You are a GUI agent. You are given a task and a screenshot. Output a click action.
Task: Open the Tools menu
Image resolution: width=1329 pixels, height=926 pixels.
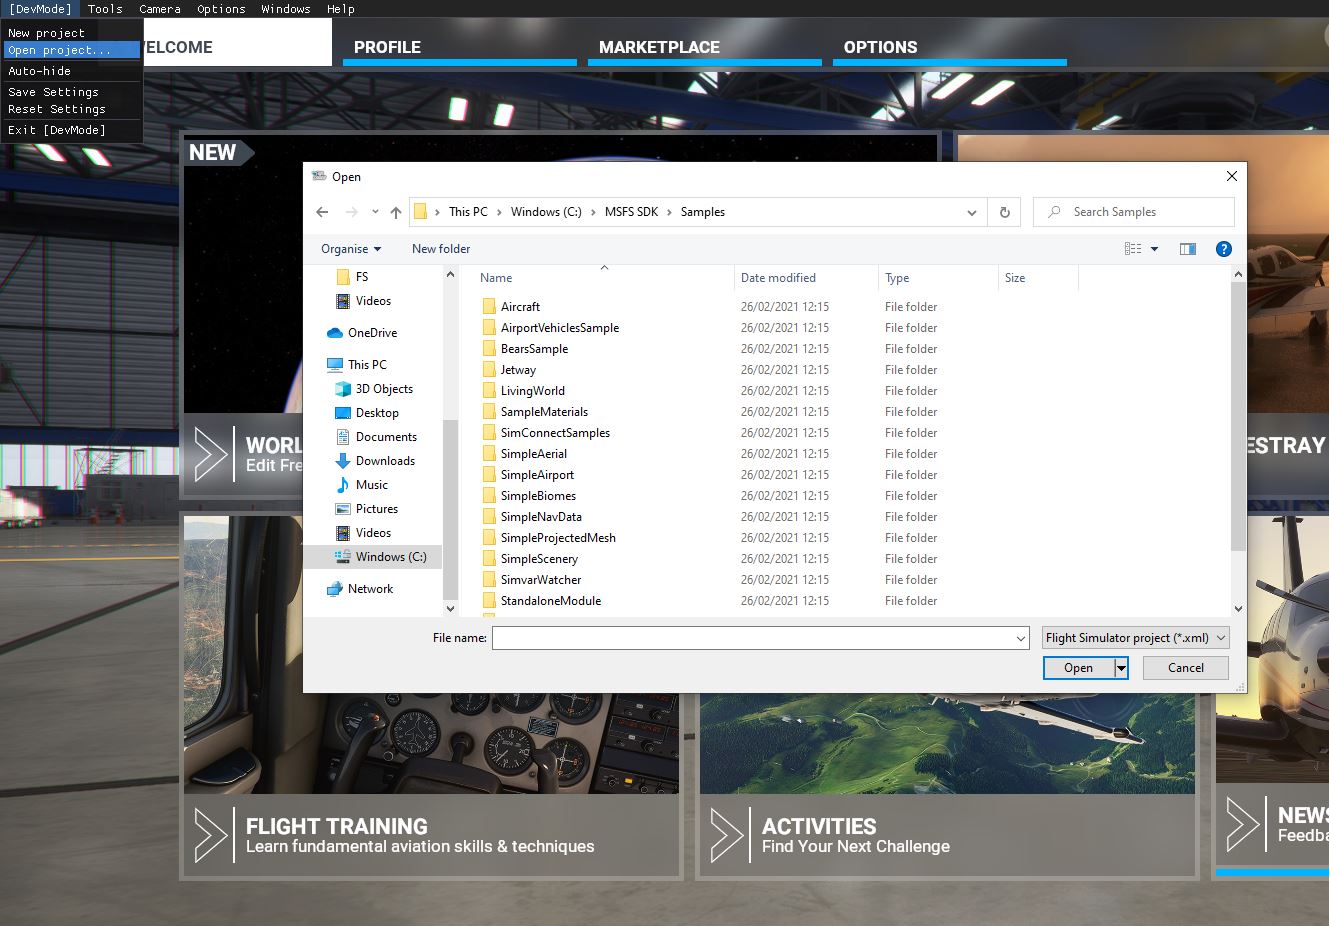point(105,9)
